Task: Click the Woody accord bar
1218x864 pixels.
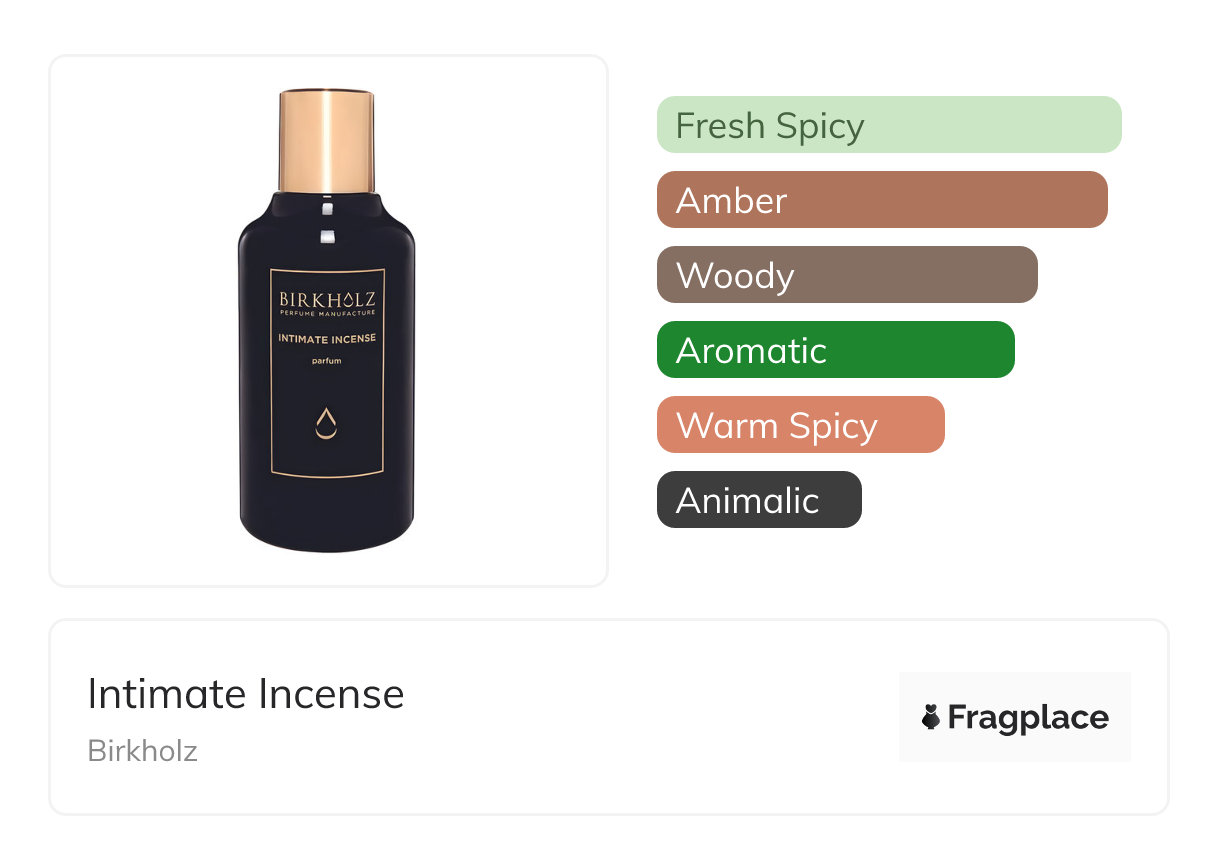Action: [x=847, y=275]
